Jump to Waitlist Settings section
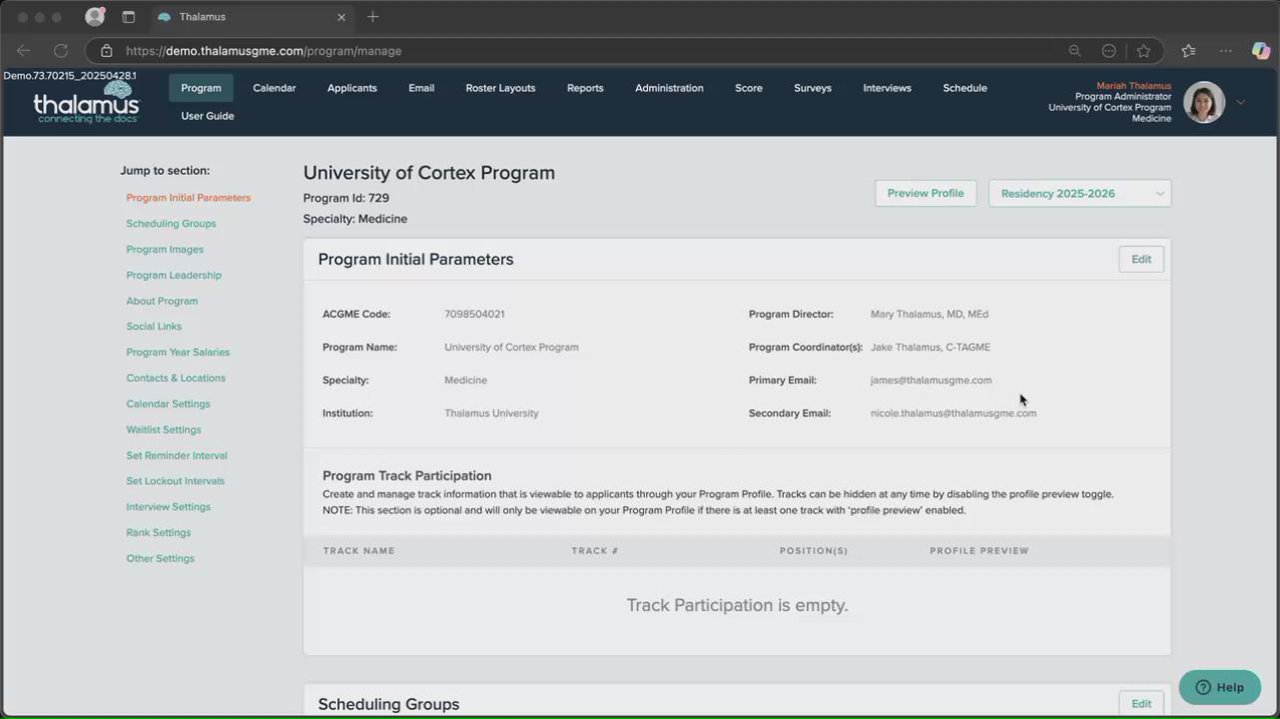 164,430
